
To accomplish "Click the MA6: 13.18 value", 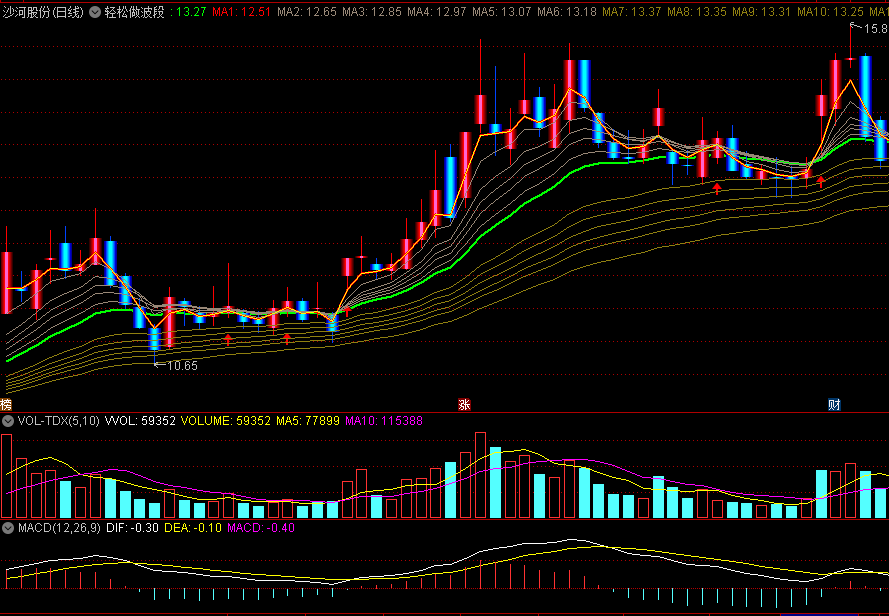I will (567, 12).
